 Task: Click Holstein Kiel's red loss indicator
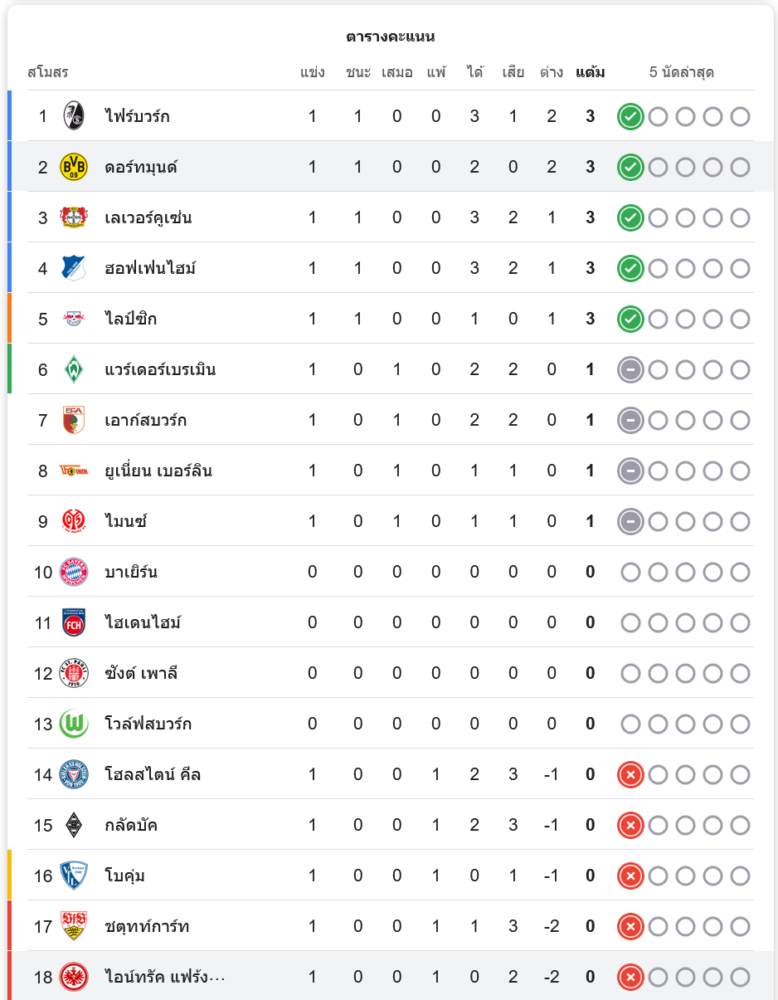[630, 775]
